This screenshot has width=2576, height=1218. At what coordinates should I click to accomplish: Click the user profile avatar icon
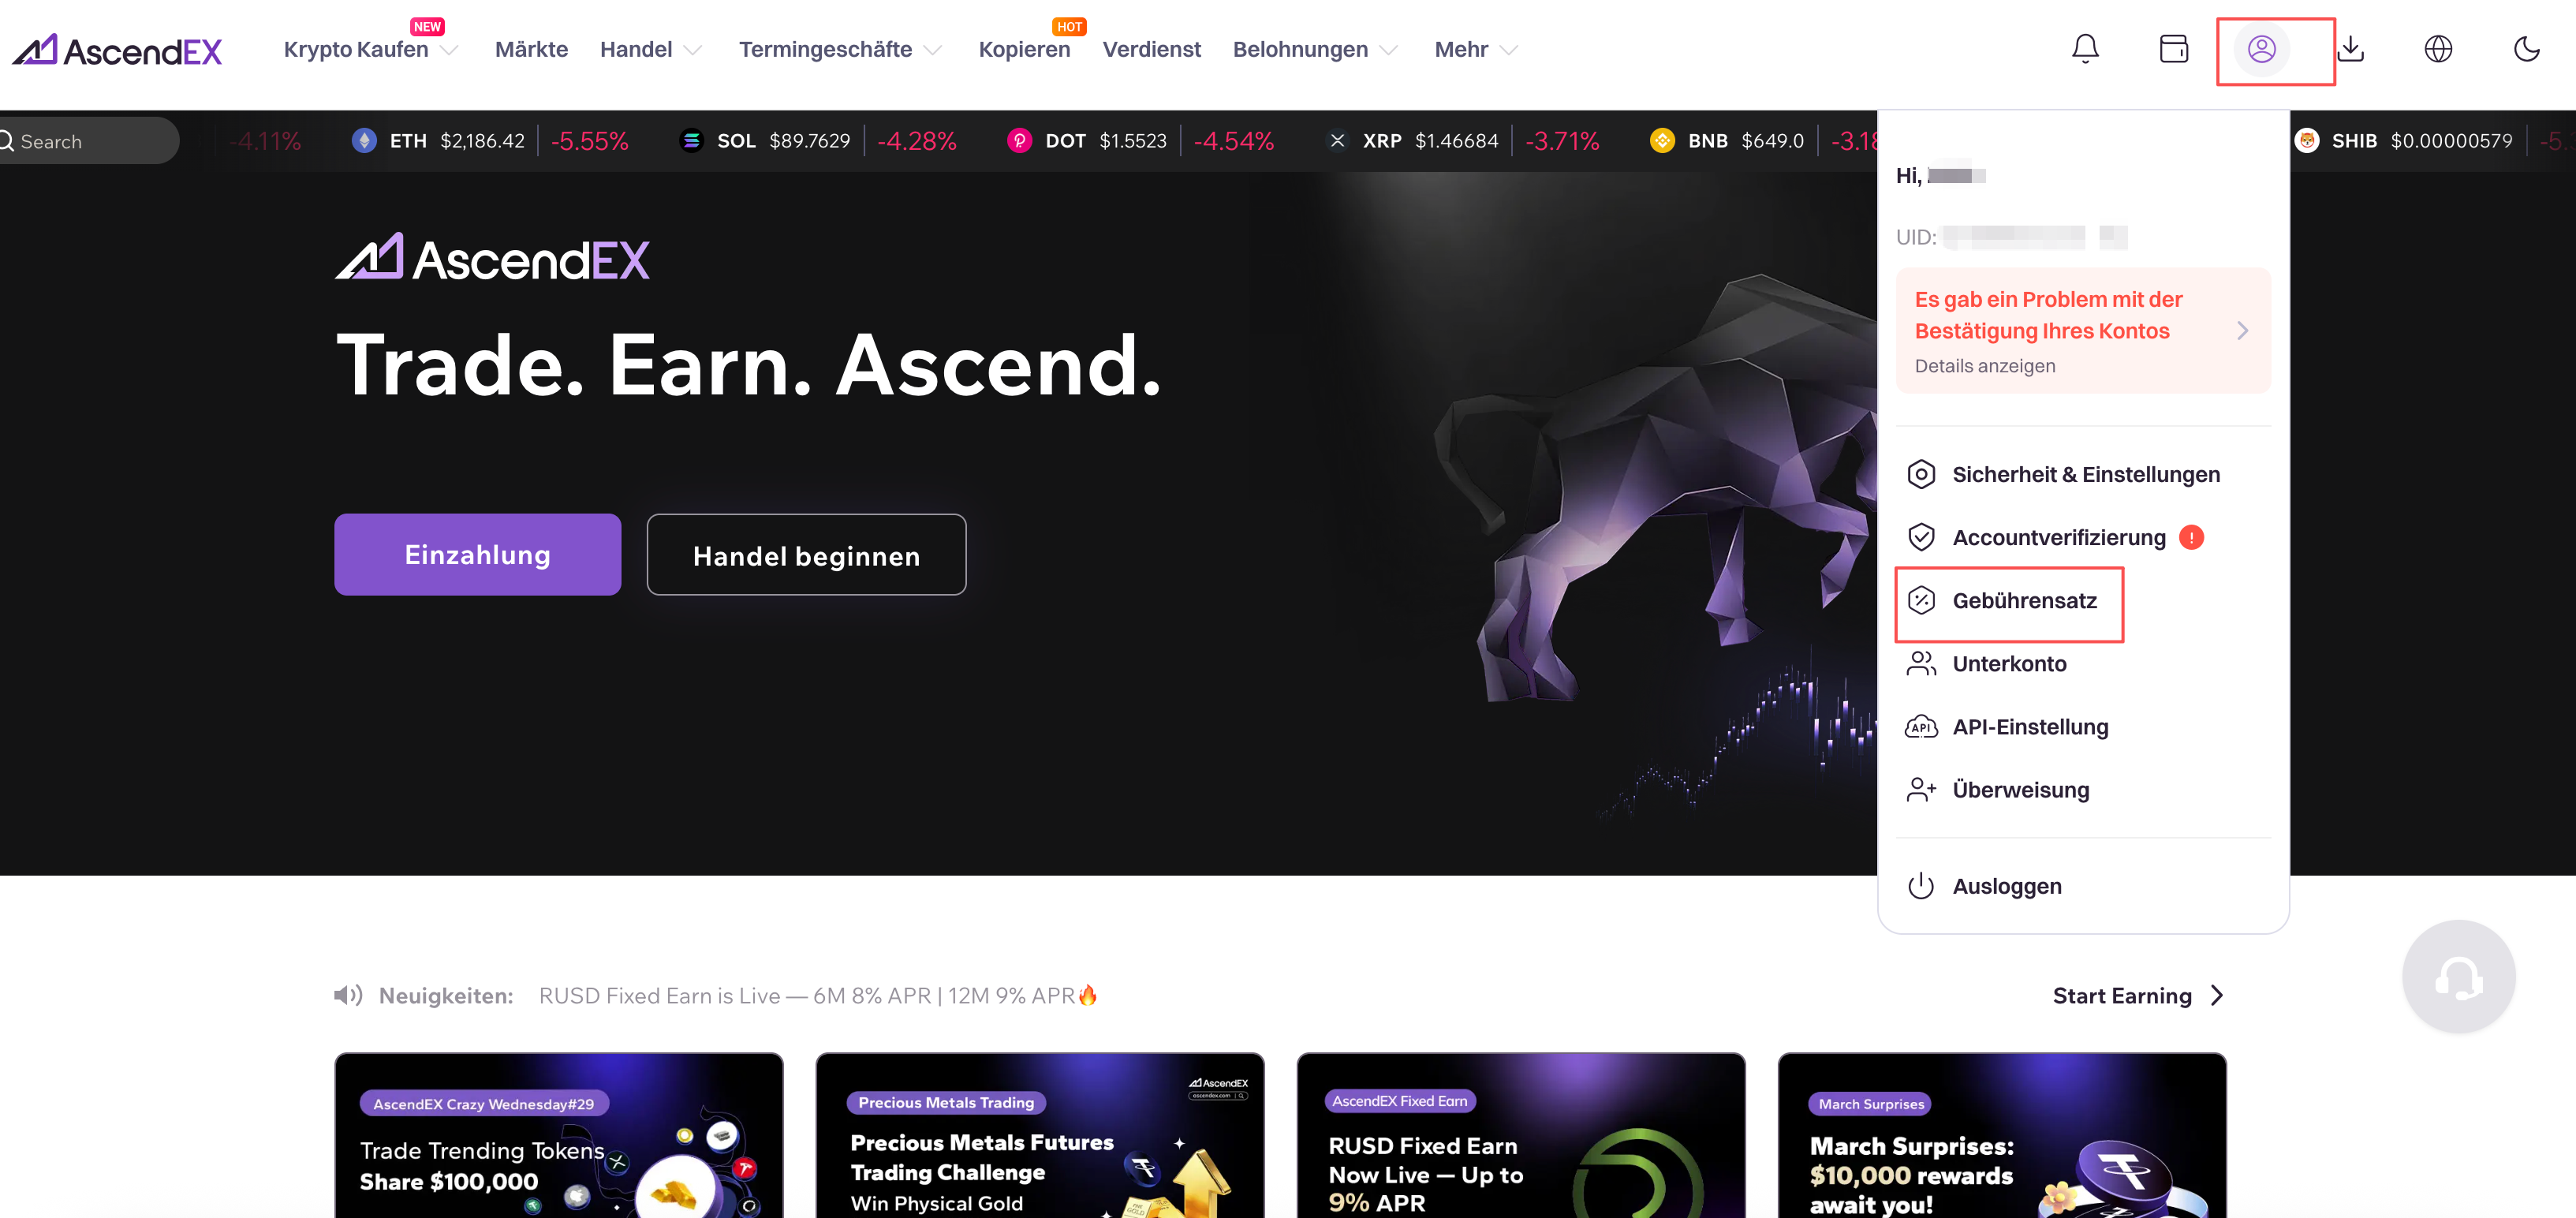tap(2261, 49)
